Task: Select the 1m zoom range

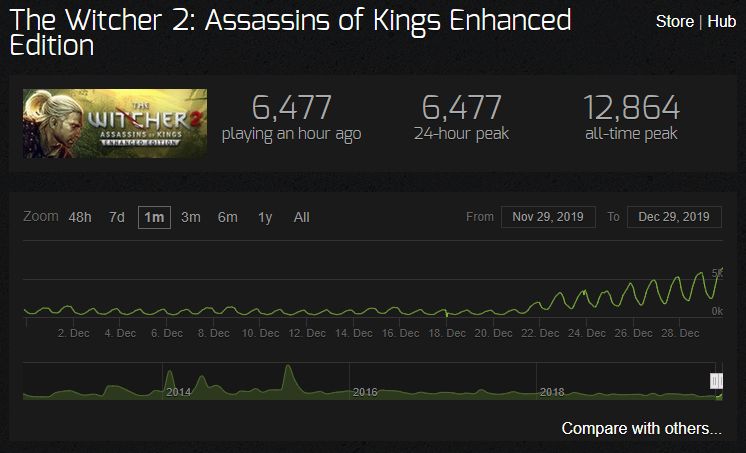Action: 154,217
